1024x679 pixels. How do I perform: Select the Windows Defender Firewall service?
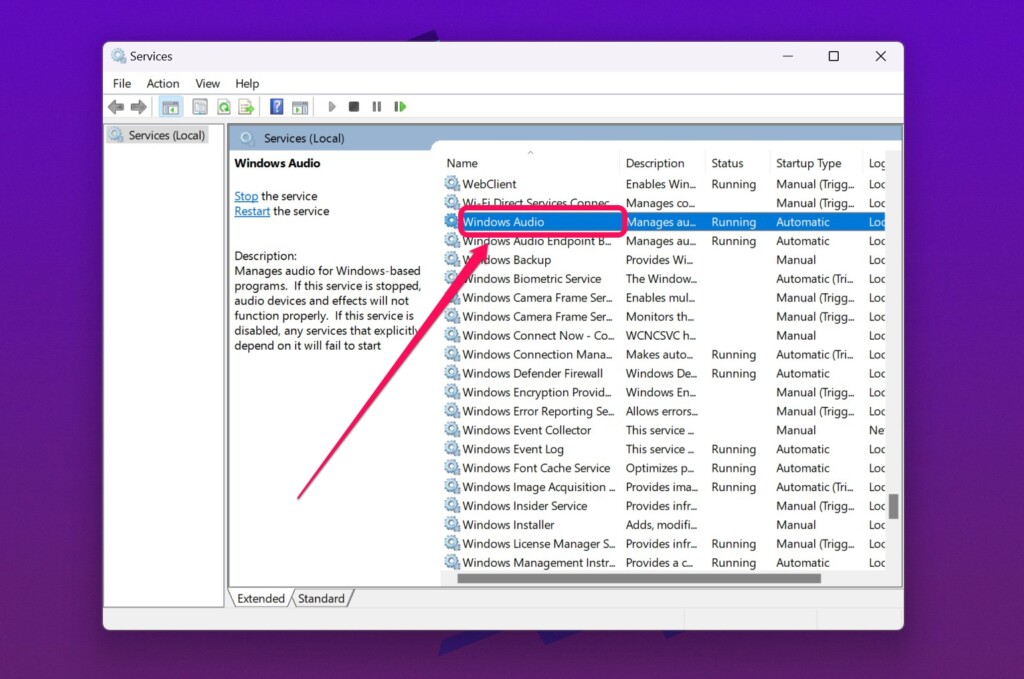point(532,373)
